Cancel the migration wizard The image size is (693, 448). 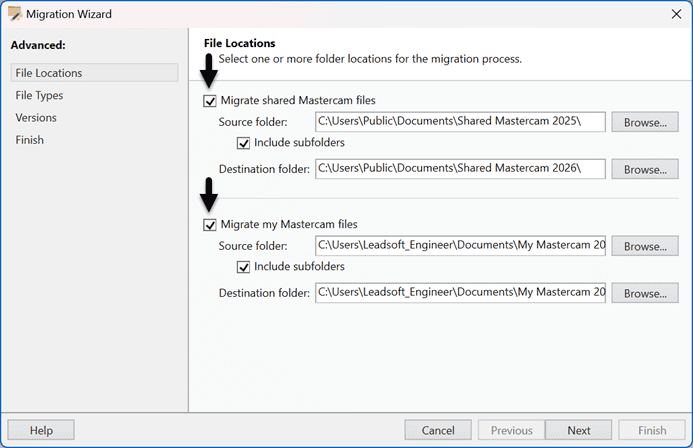tap(438, 430)
